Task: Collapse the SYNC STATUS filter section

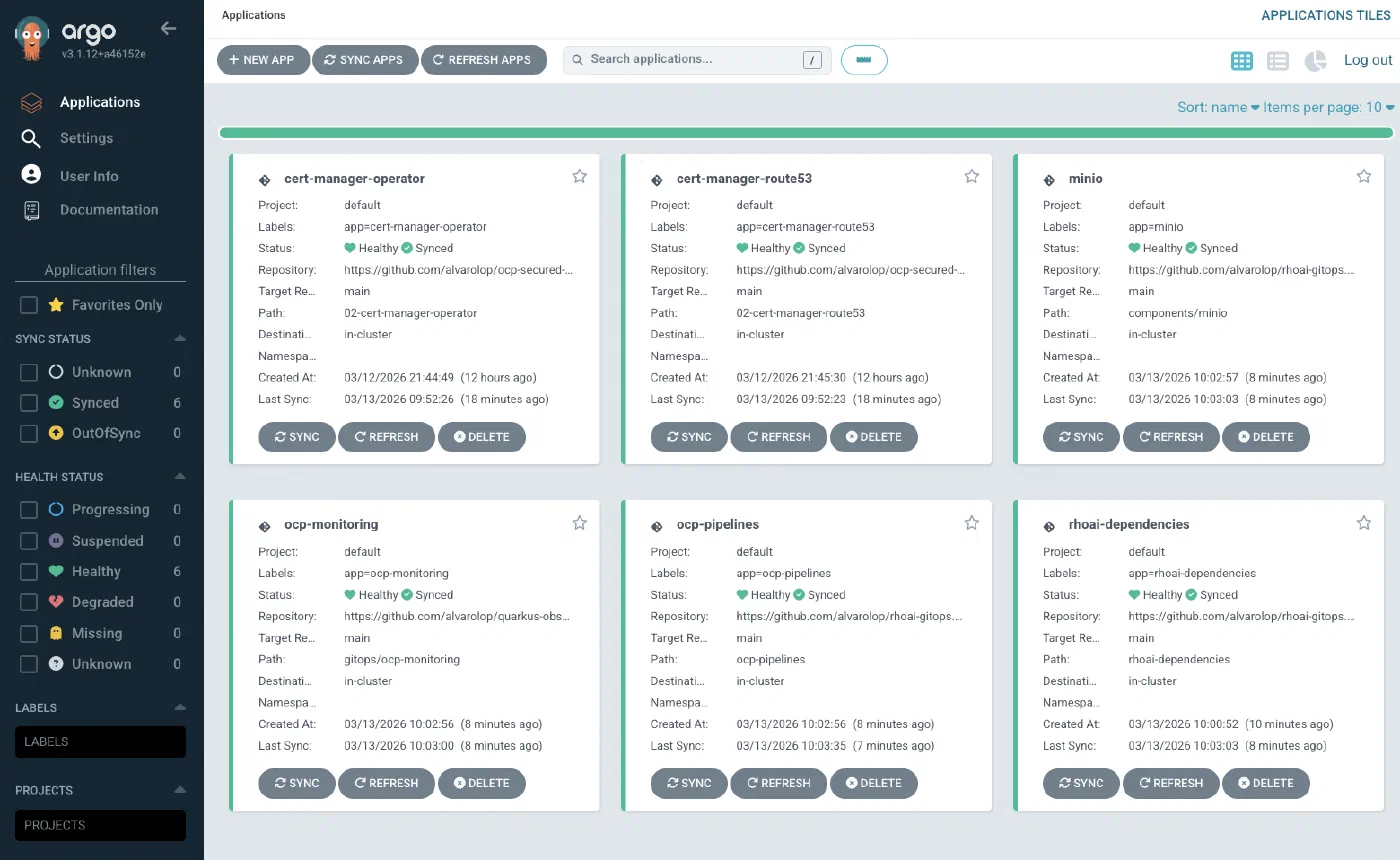Action: click(x=180, y=339)
